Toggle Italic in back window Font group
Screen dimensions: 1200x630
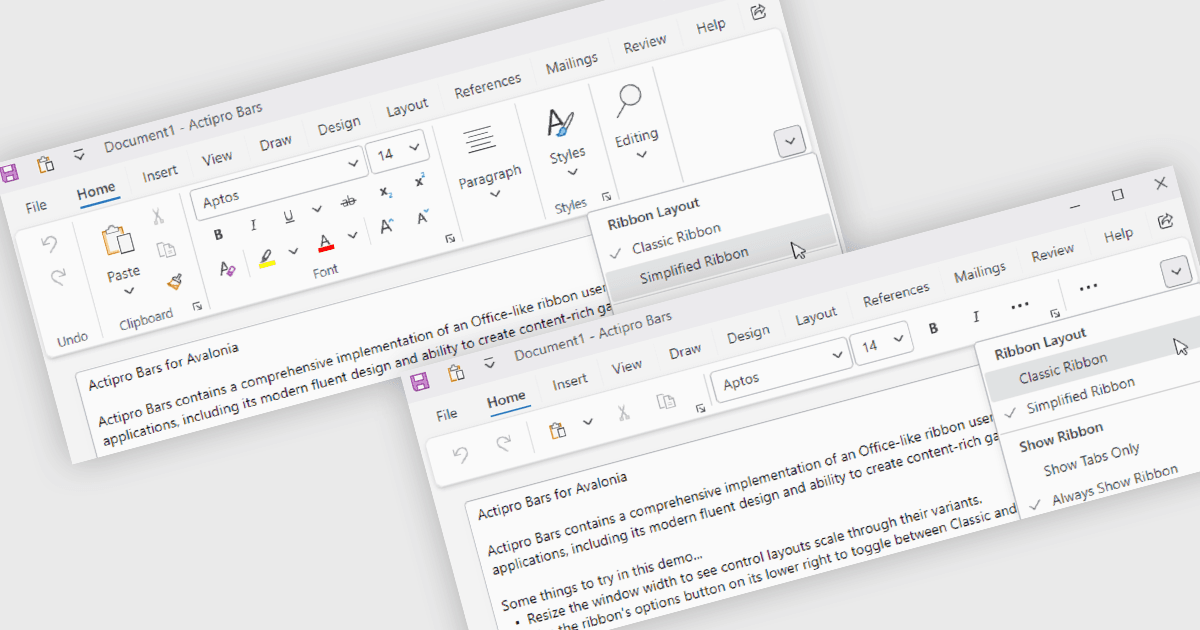(x=253, y=225)
